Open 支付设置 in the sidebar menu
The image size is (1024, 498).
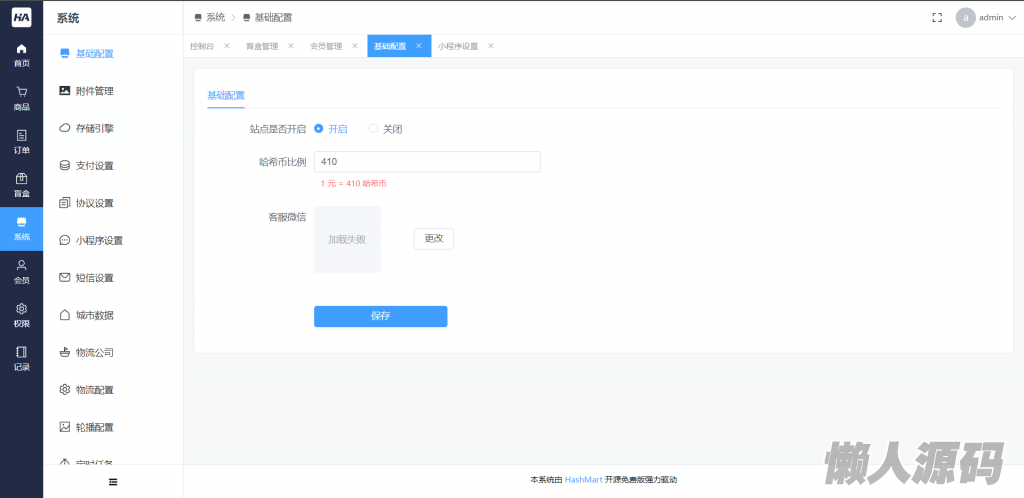95,166
